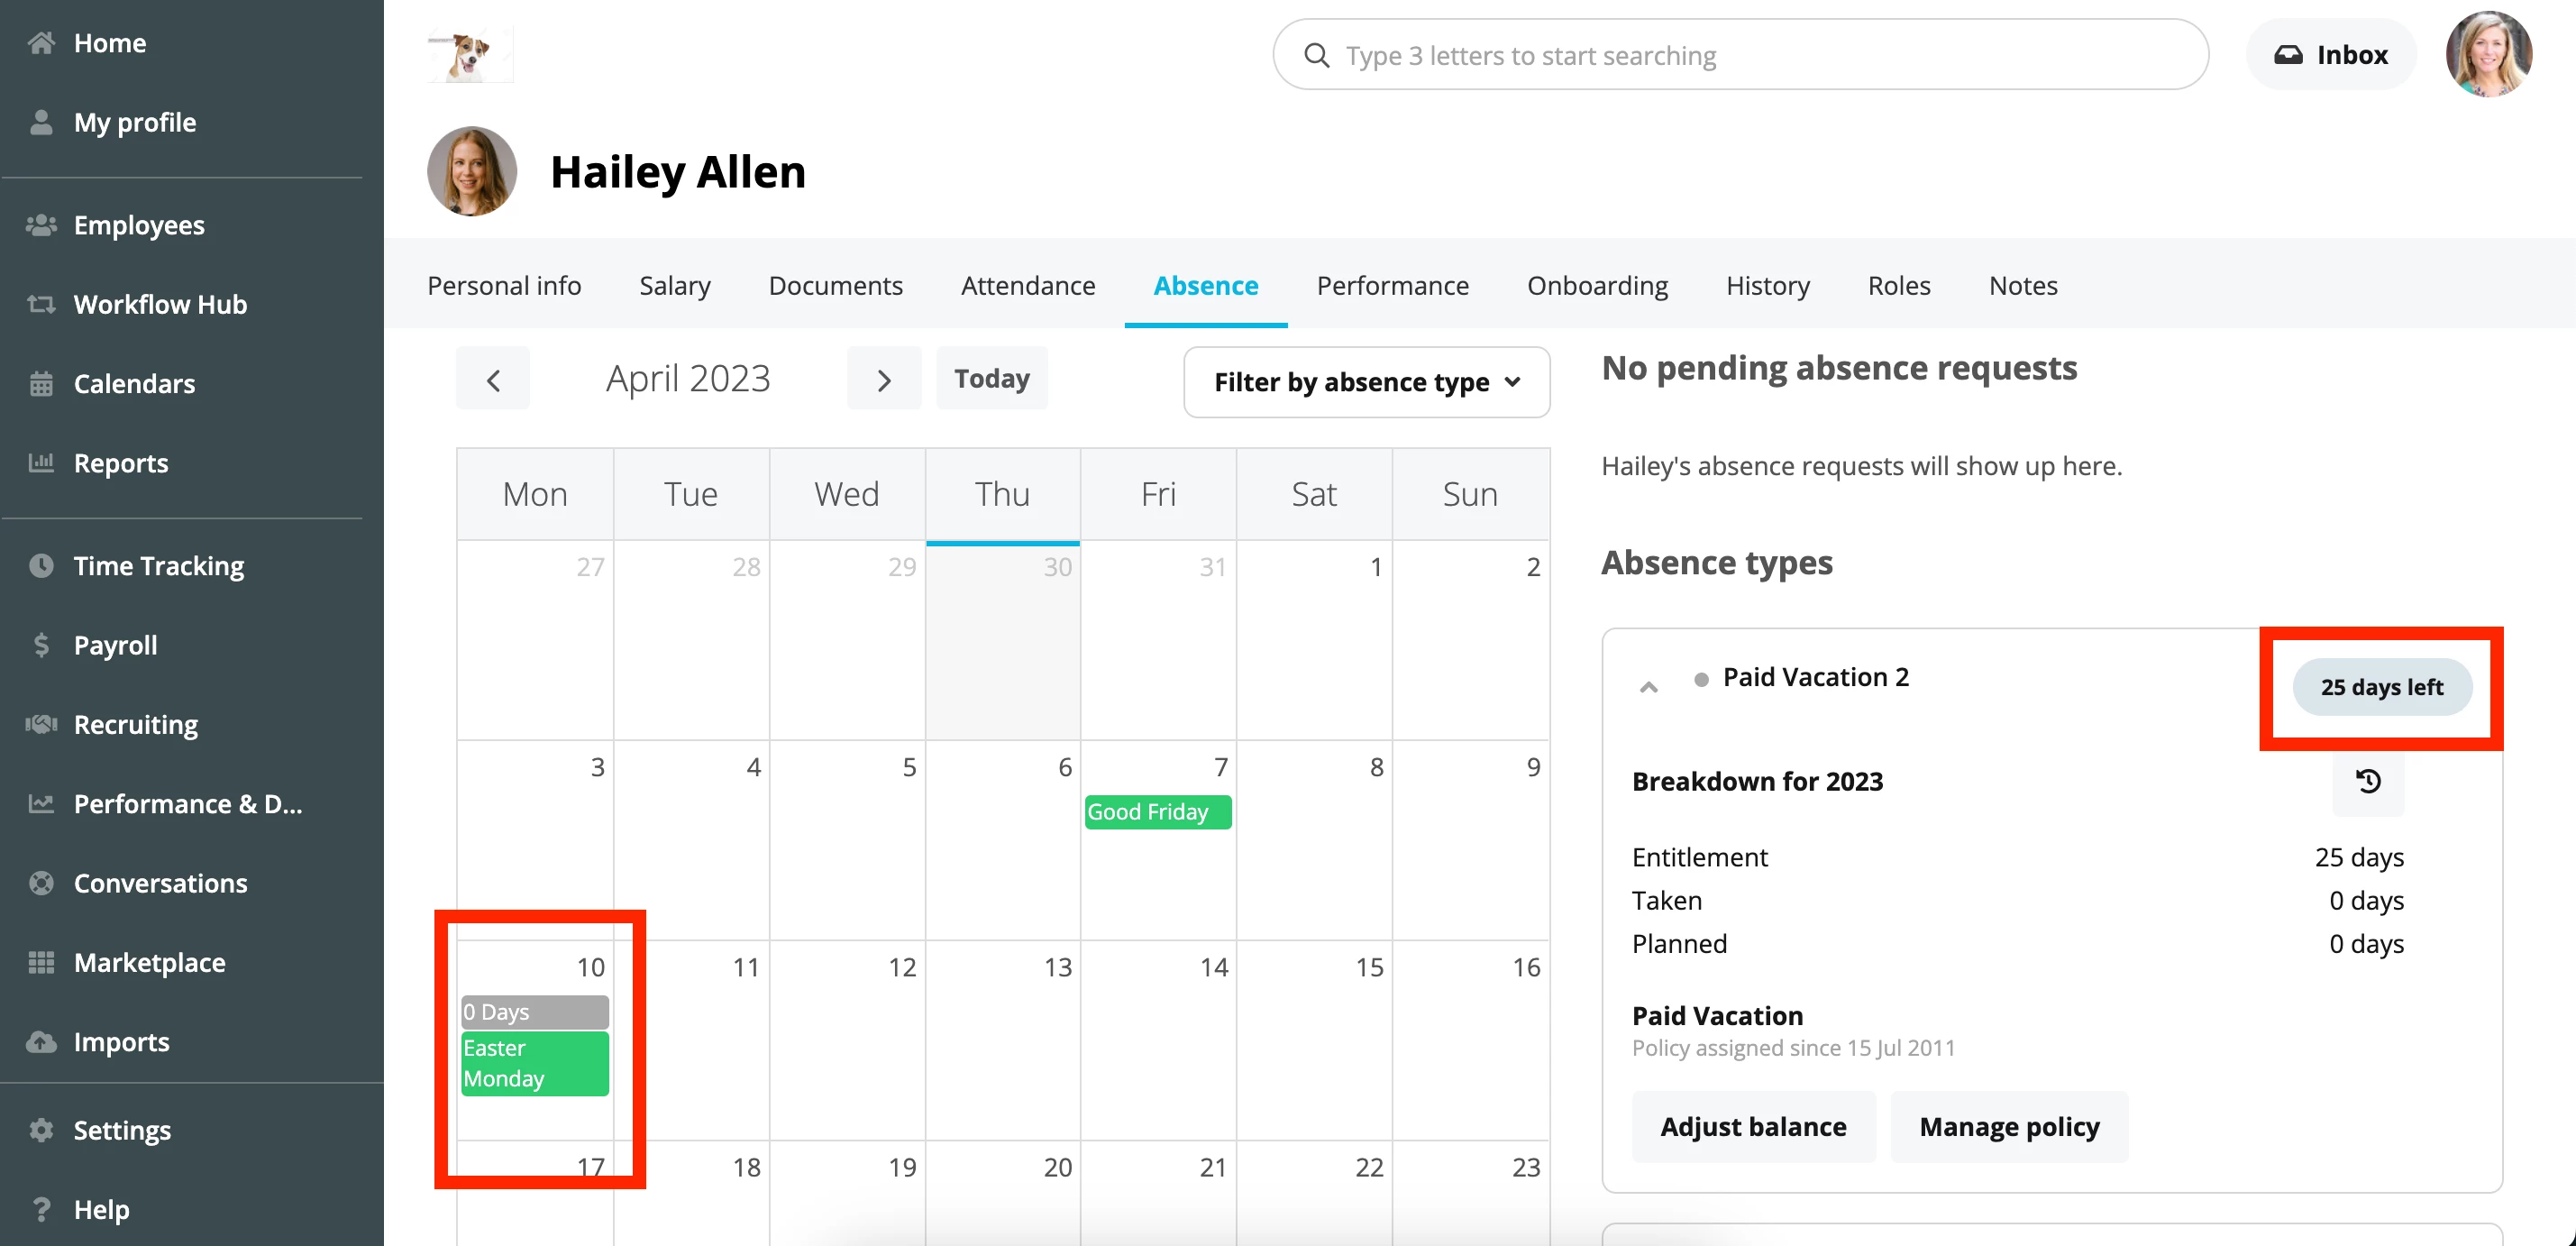The height and width of the screenshot is (1246, 2576).
Task: Select the Absence tab
Action: pyautogui.click(x=1206, y=285)
